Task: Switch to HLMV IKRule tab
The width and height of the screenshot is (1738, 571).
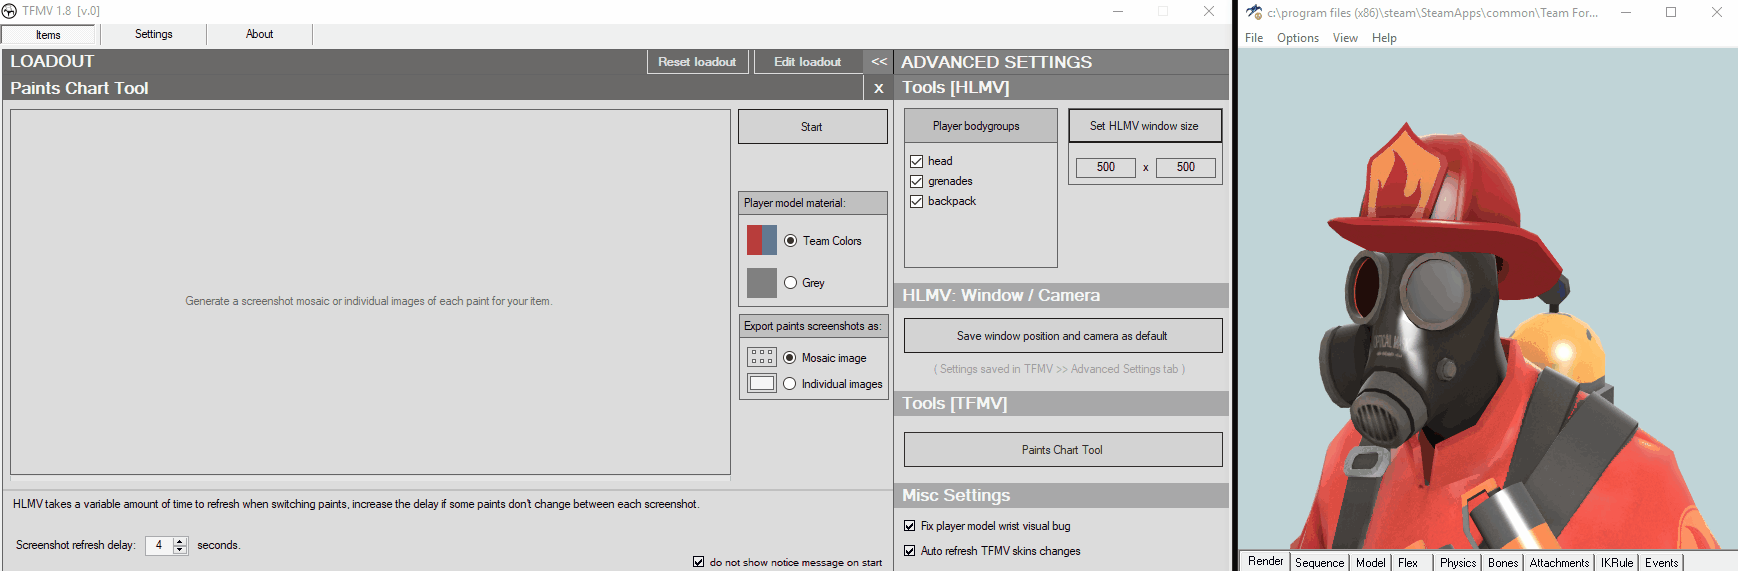Action: tap(1617, 563)
